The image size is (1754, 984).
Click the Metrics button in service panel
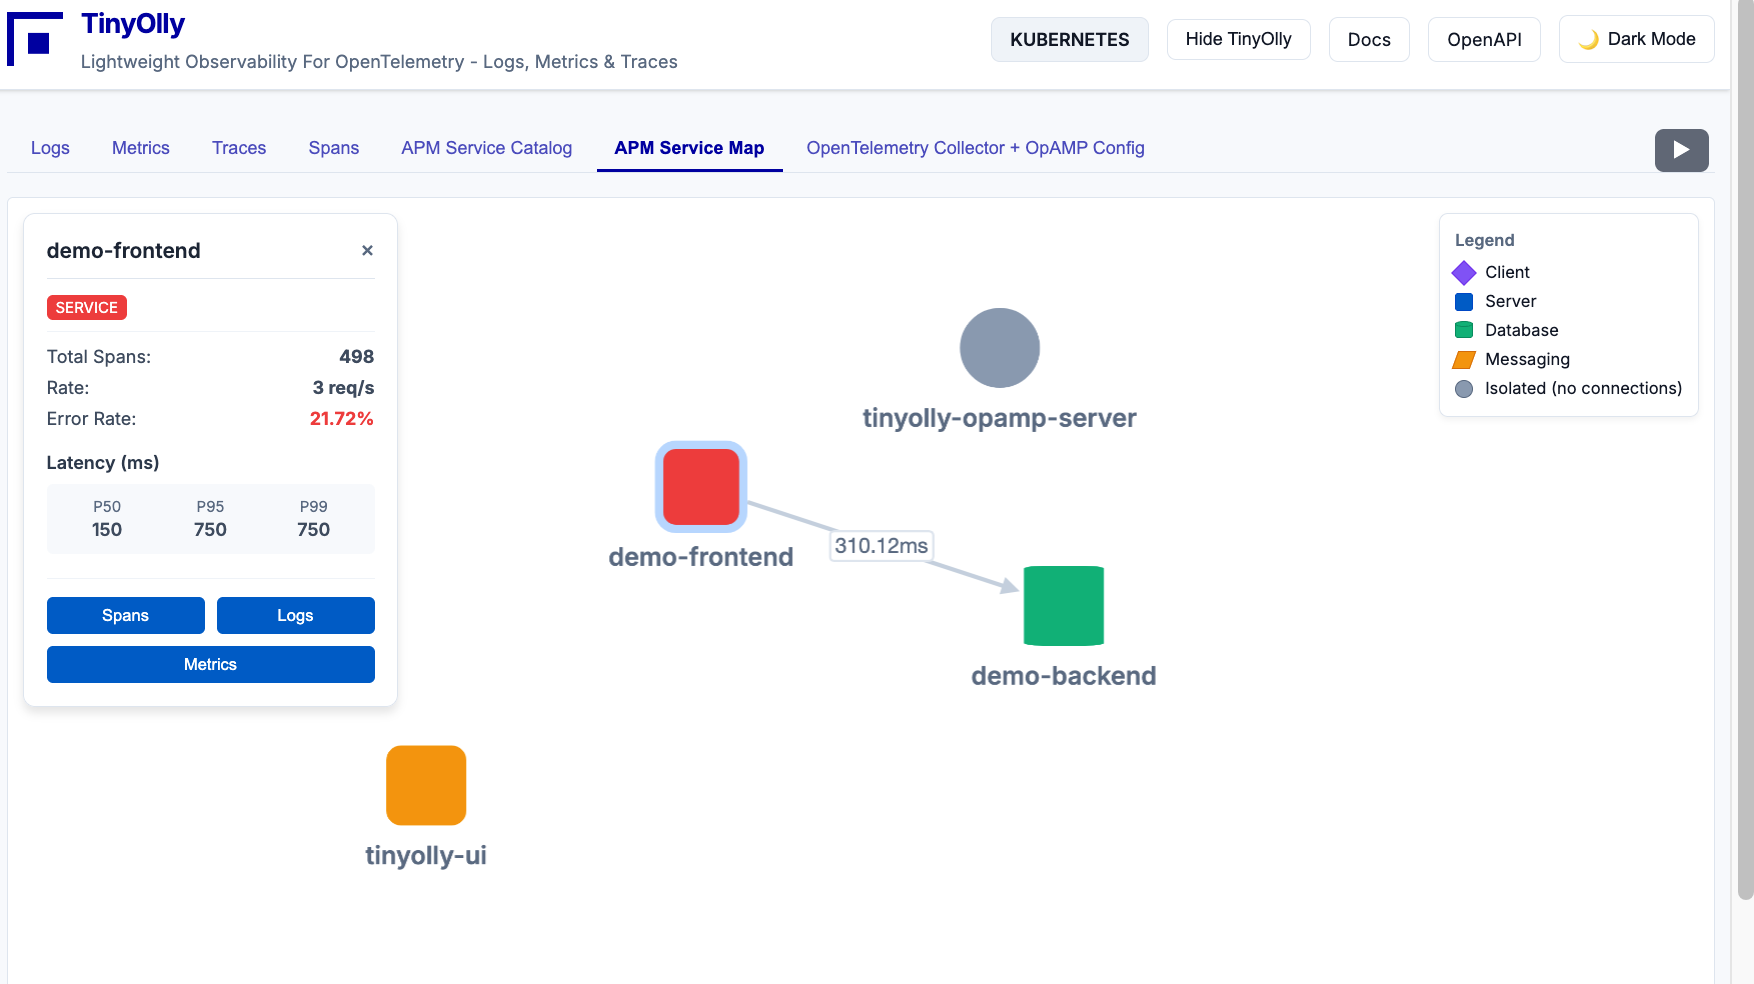[210, 665]
